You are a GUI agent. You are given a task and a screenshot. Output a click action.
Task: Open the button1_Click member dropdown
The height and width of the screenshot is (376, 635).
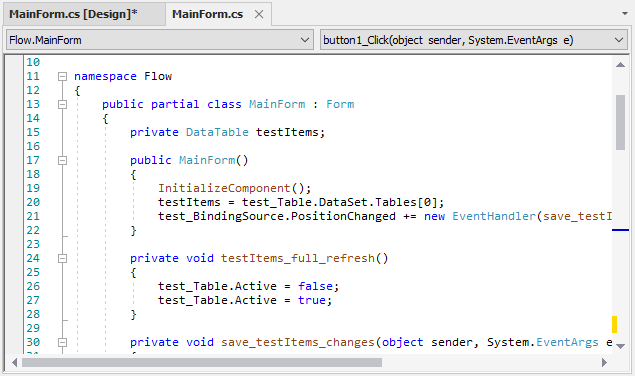point(474,40)
